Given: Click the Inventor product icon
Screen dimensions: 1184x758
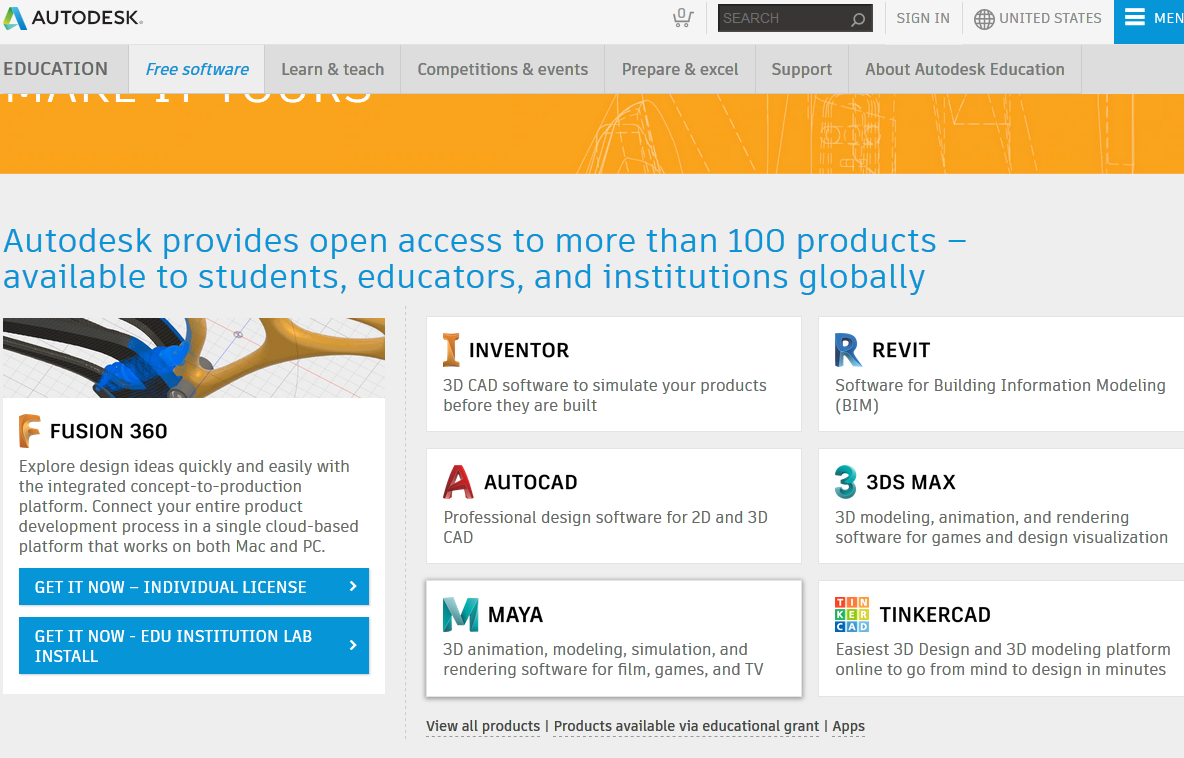Looking at the screenshot, I should 451,350.
